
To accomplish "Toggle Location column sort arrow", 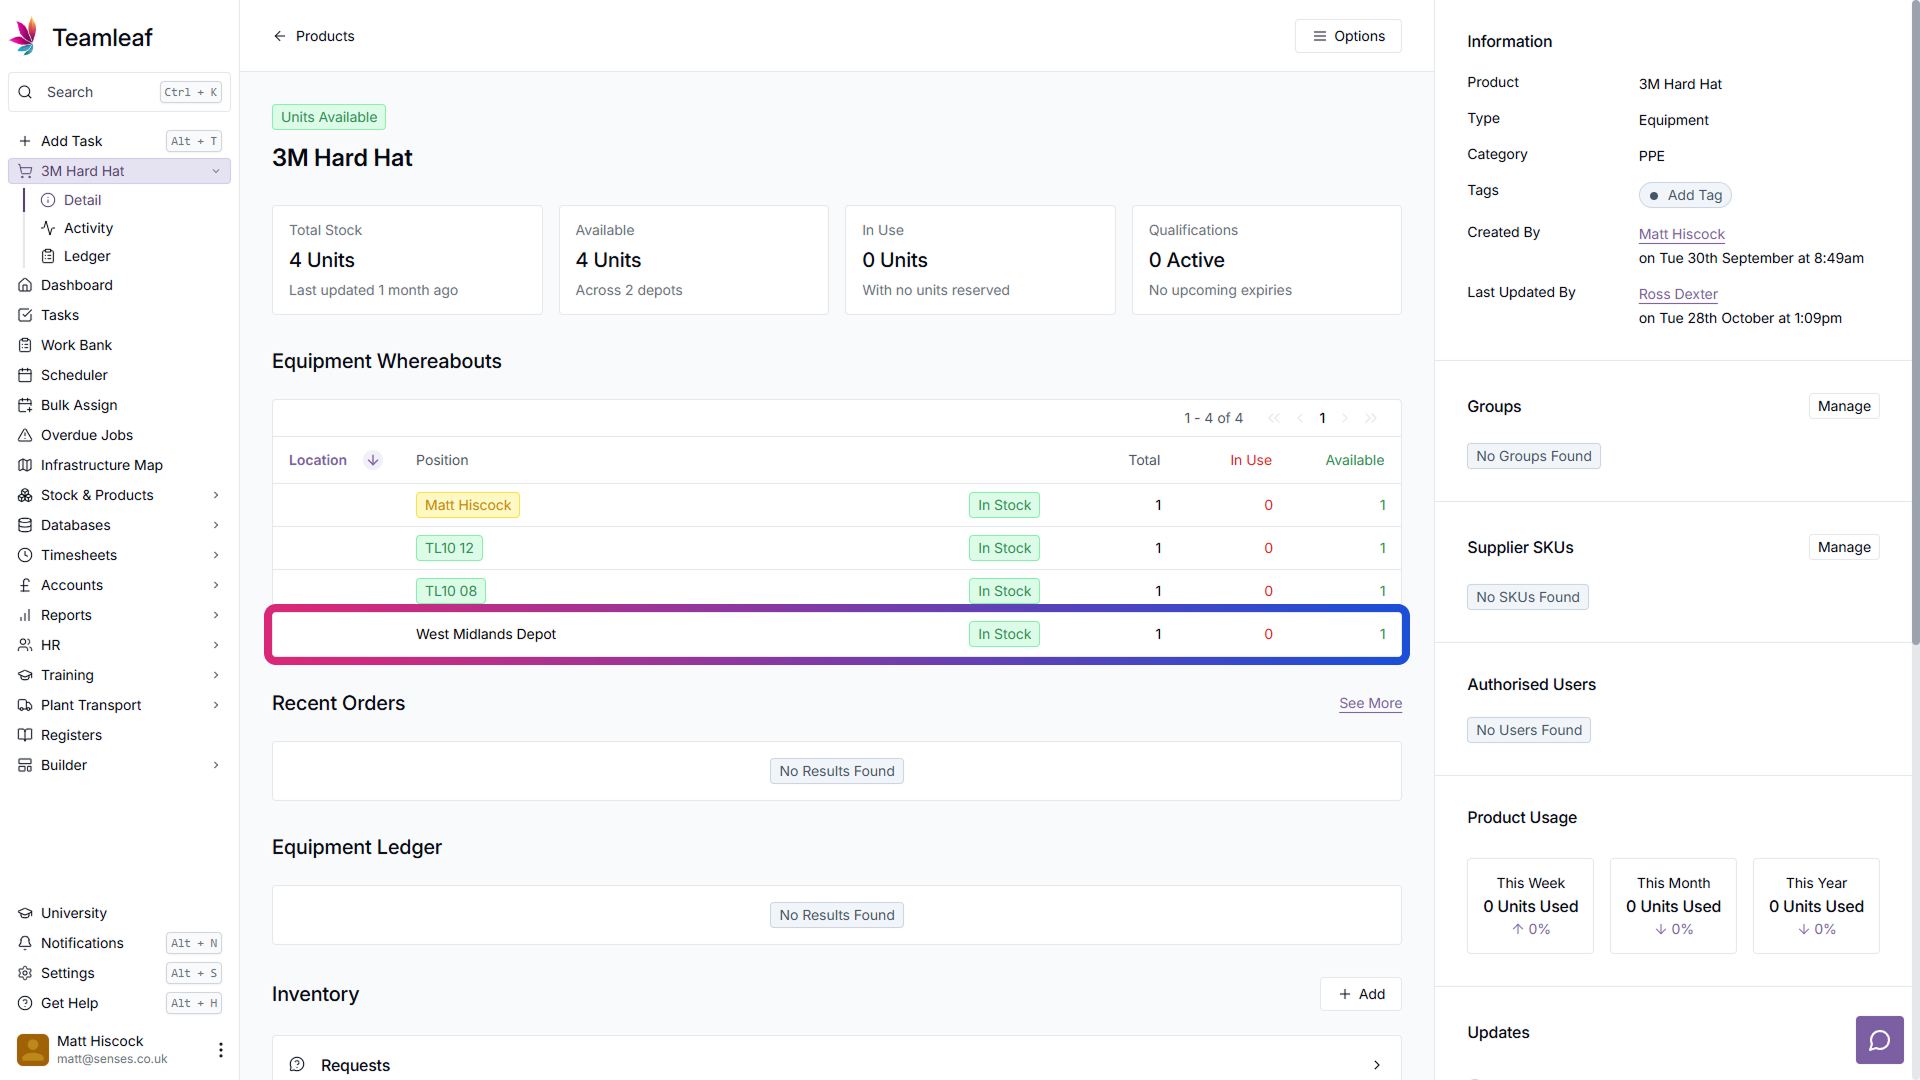I will pos(373,460).
